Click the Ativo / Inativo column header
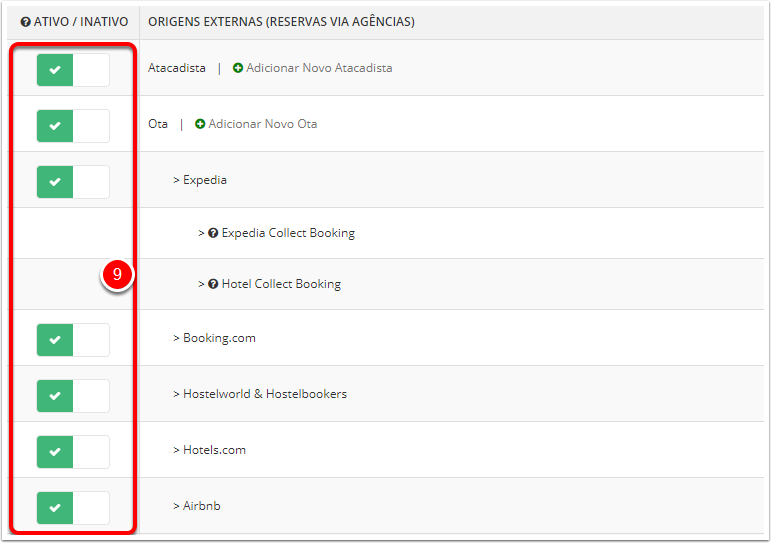This screenshot has height=543, width=771. [81, 22]
